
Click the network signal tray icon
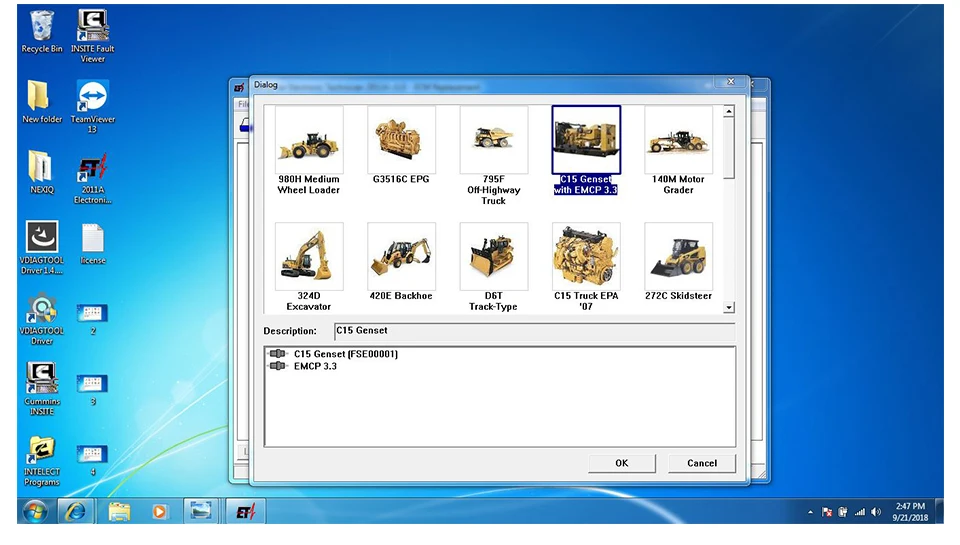pyautogui.click(x=860, y=513)
